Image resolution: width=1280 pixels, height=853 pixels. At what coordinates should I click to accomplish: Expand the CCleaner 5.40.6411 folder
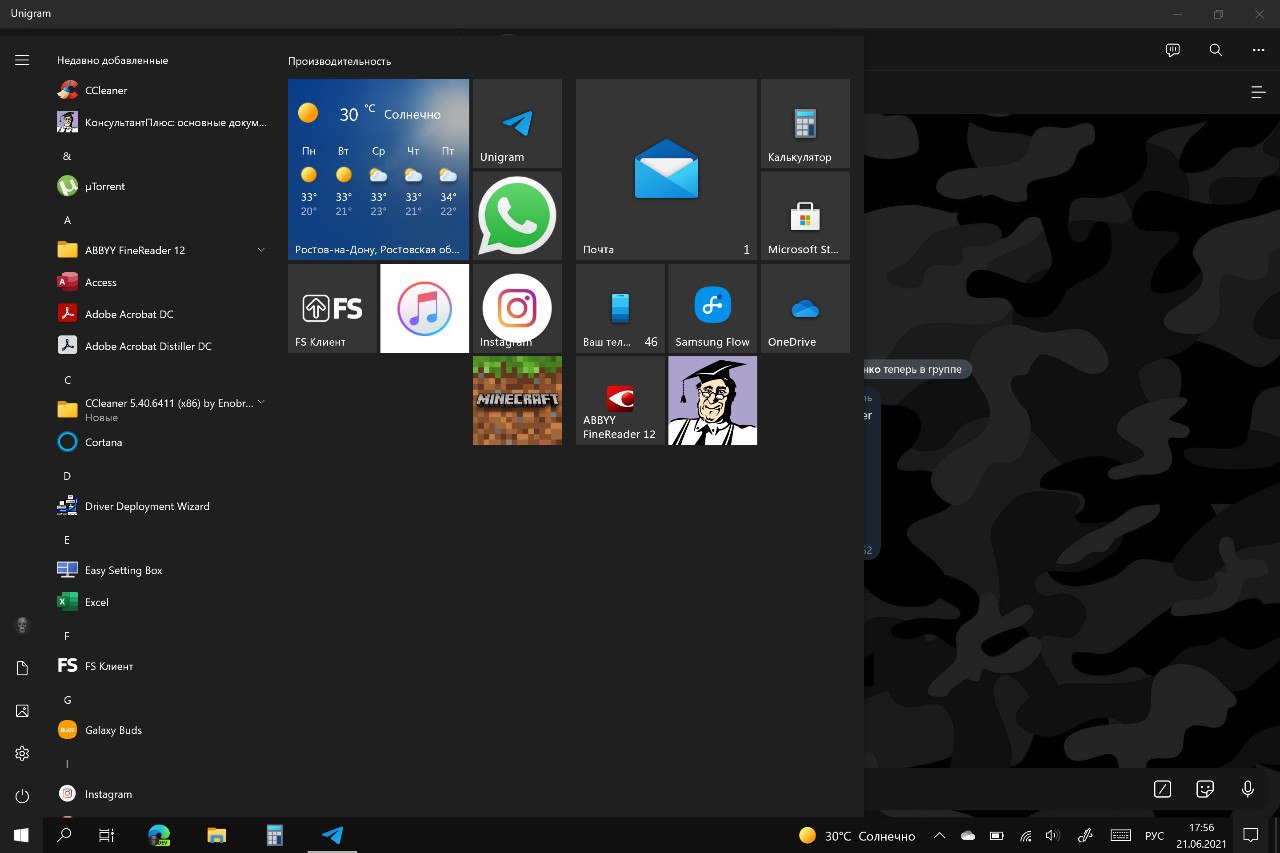tap(160, 409)
